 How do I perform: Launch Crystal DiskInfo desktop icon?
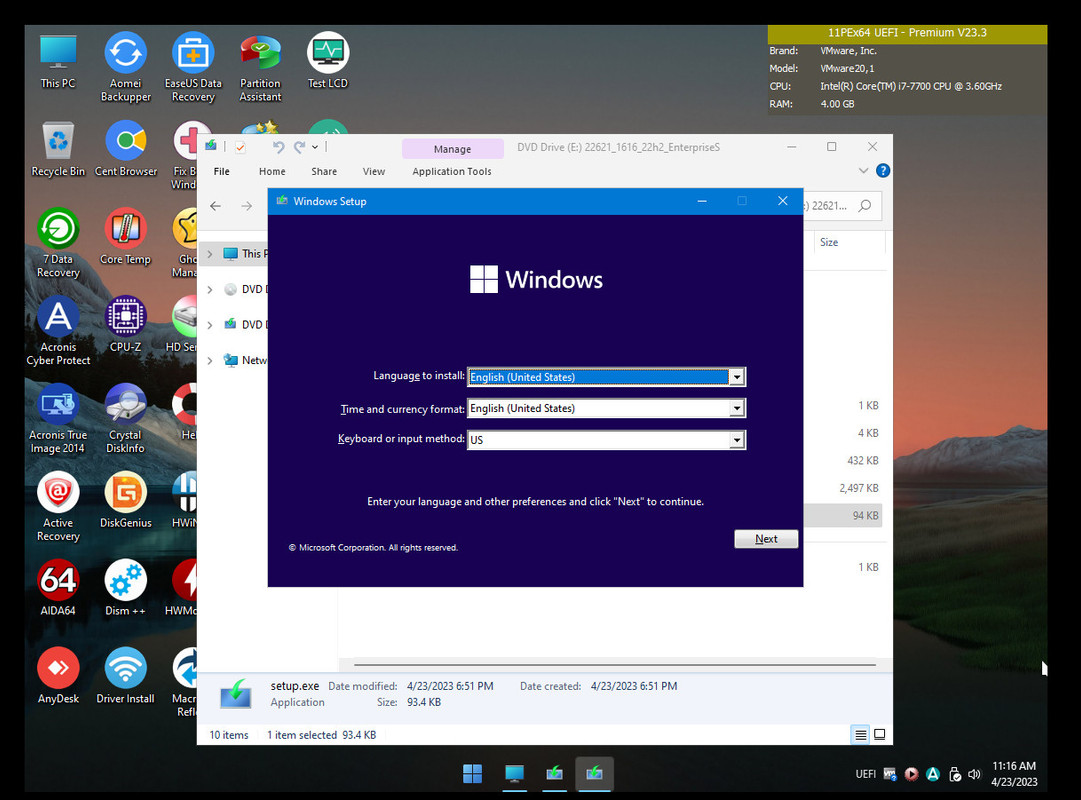coord(125,419)
